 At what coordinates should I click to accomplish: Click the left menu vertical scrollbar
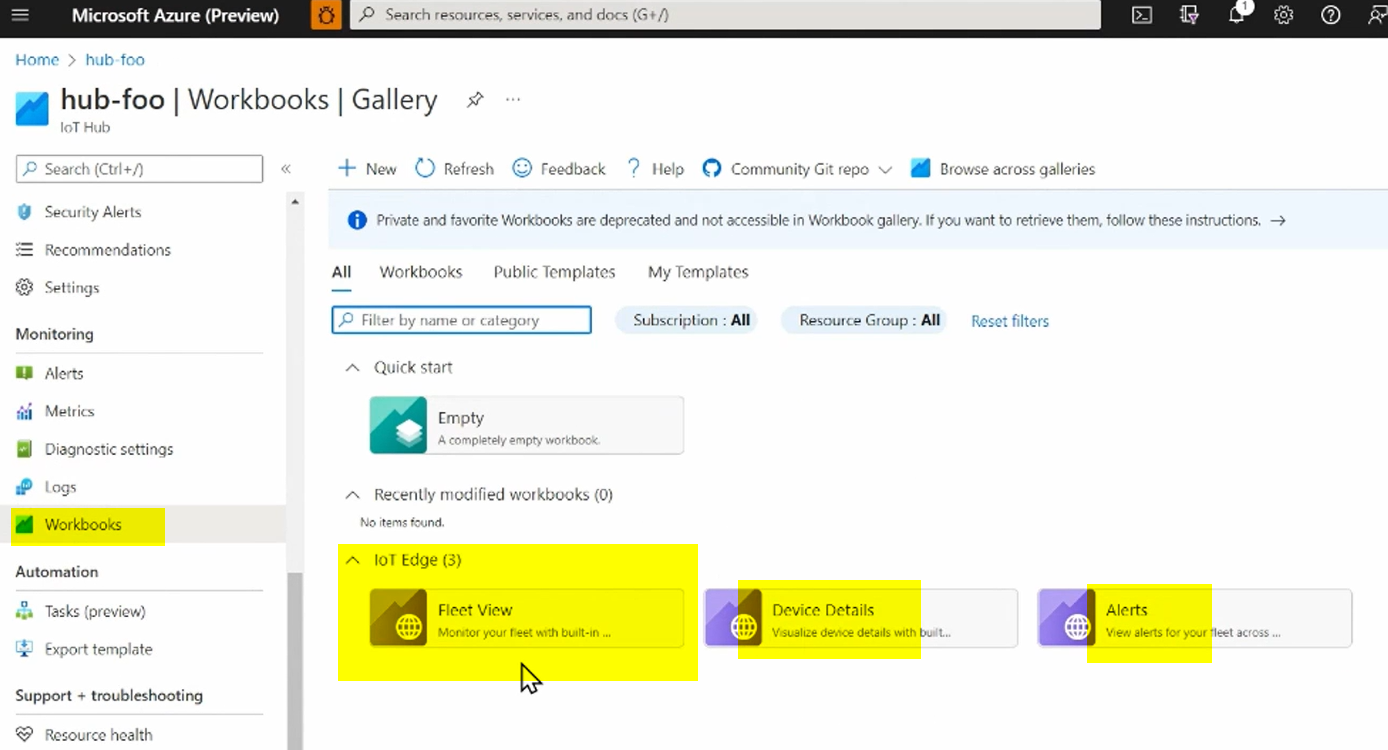pos(294,660)
